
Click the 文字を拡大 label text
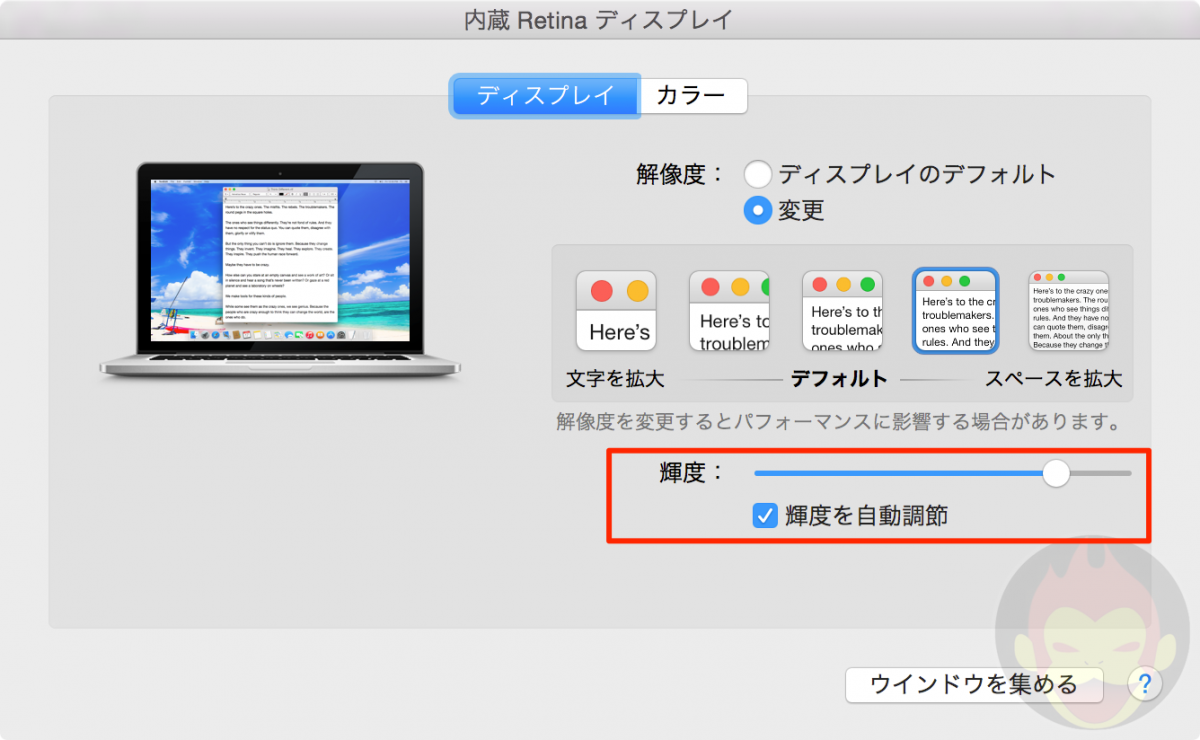[x=615, y=378]
